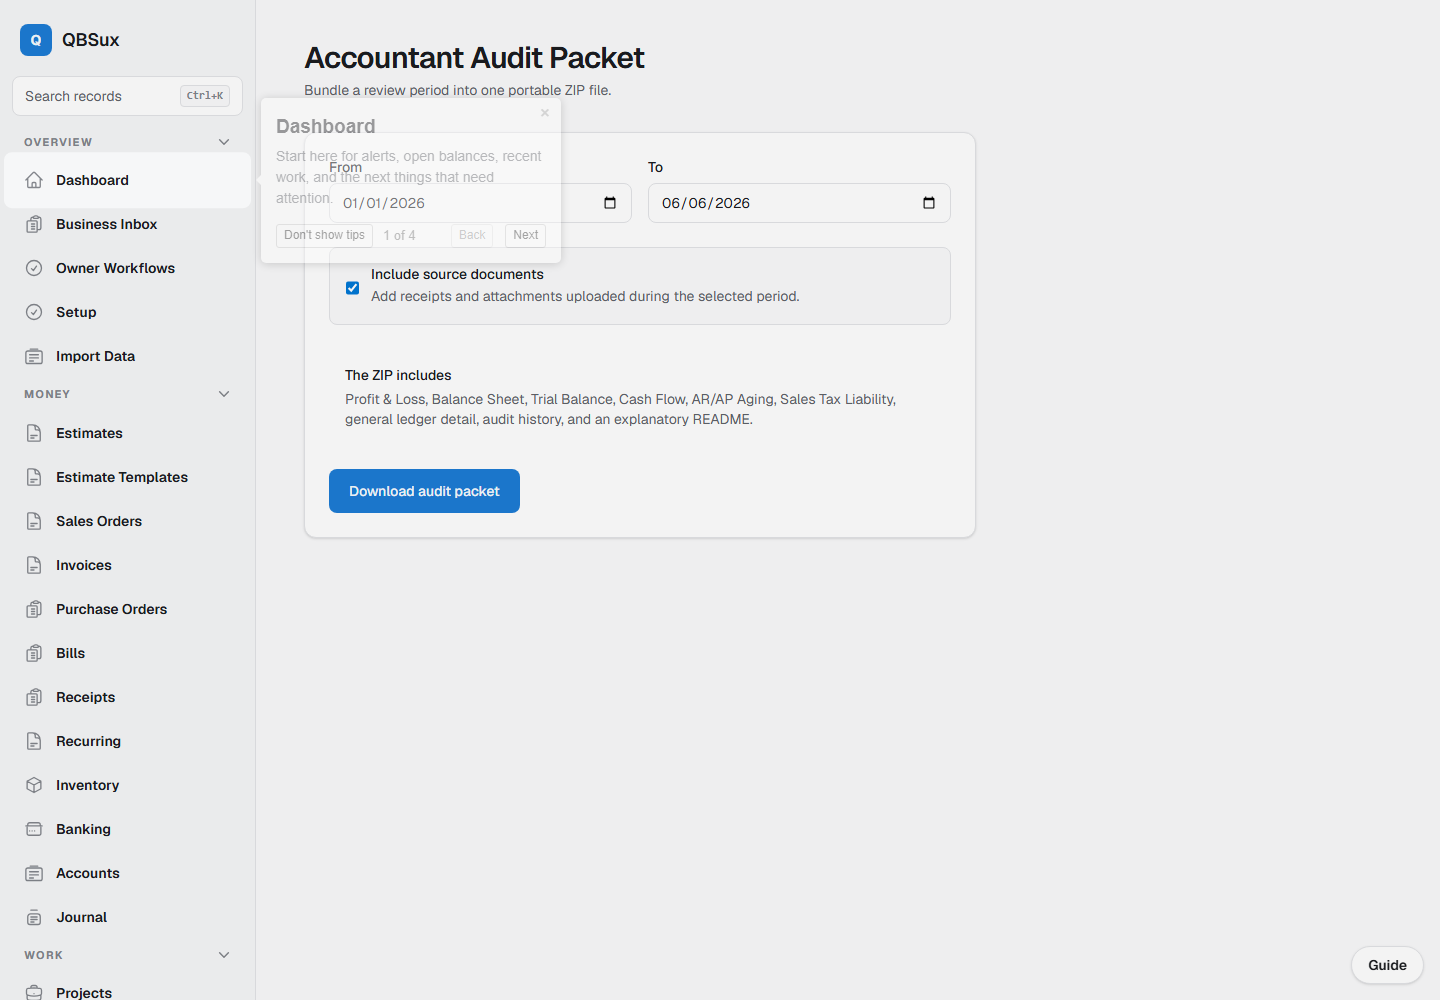The image size is (1440, 1000).
Task: Click the Banking card icon
Action: [x=34, y=829]
